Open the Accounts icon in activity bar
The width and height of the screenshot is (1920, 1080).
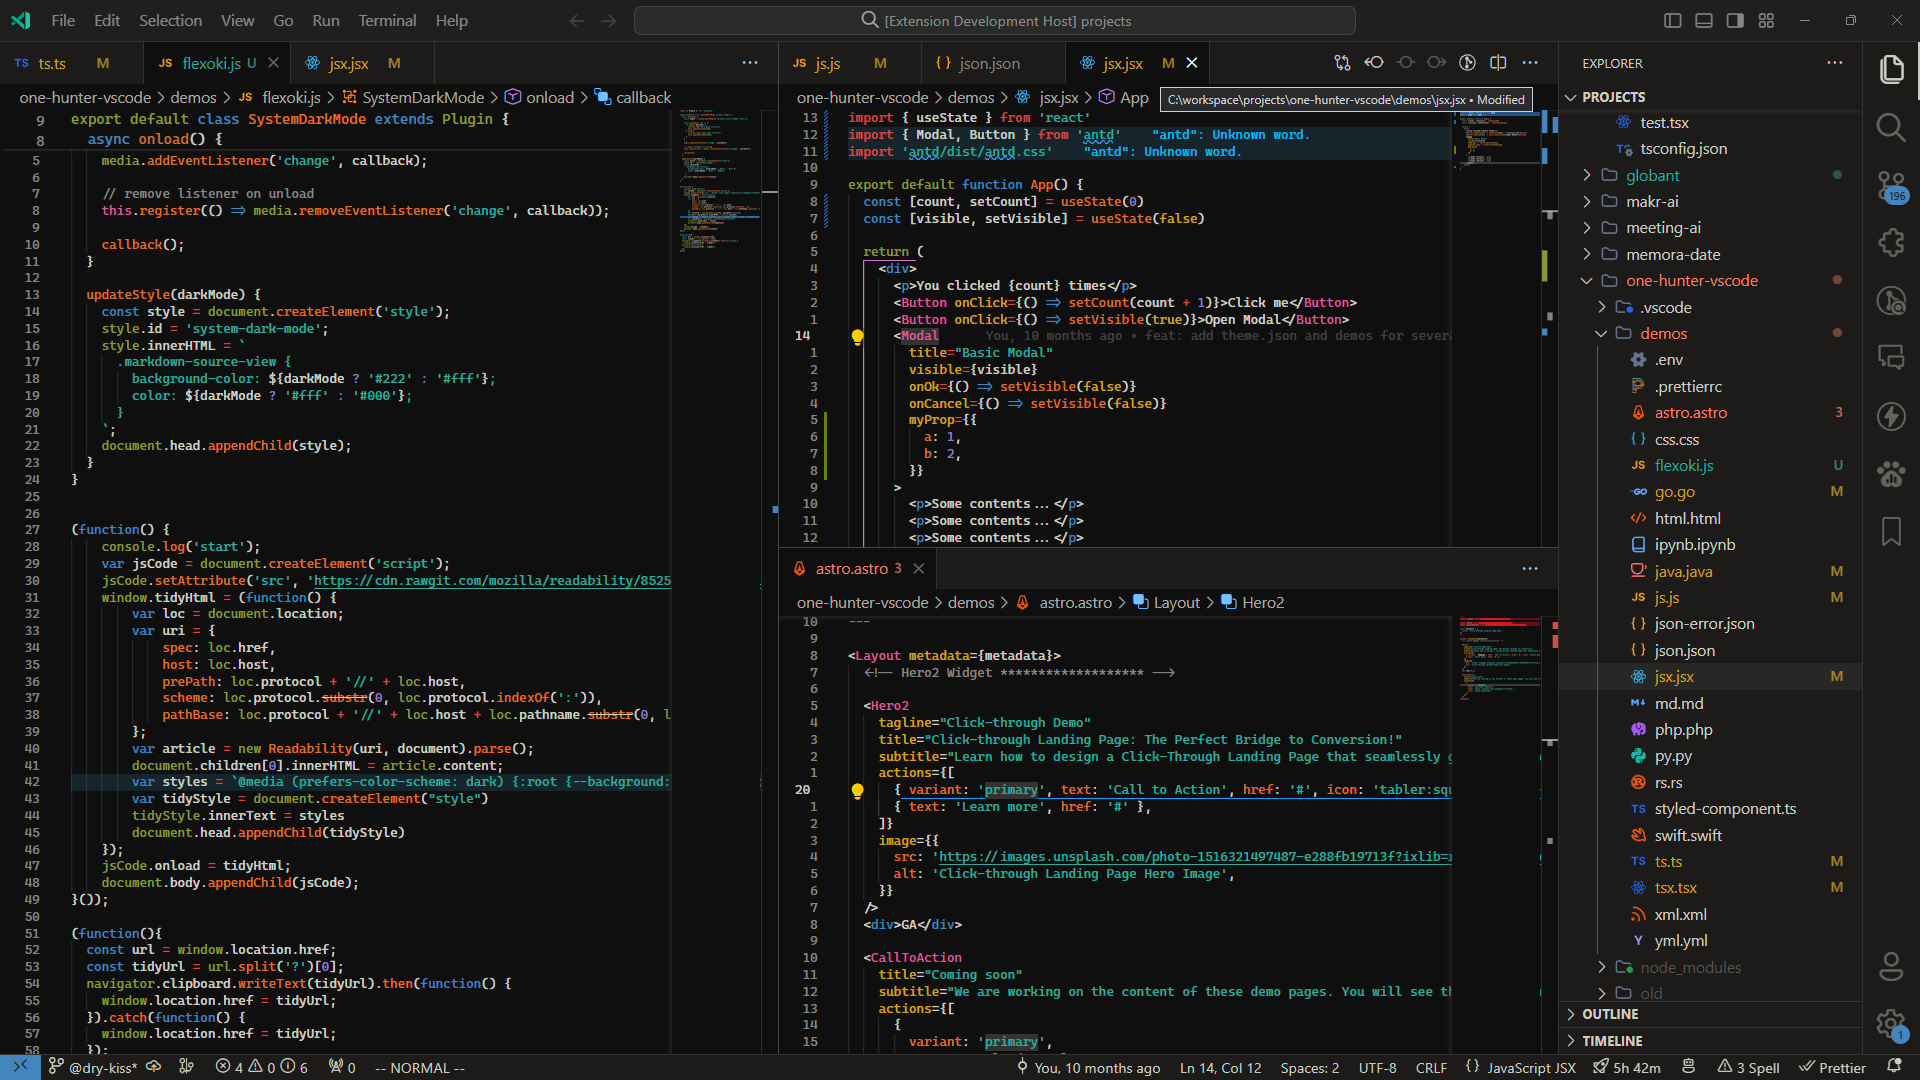tap(1890, 966)
